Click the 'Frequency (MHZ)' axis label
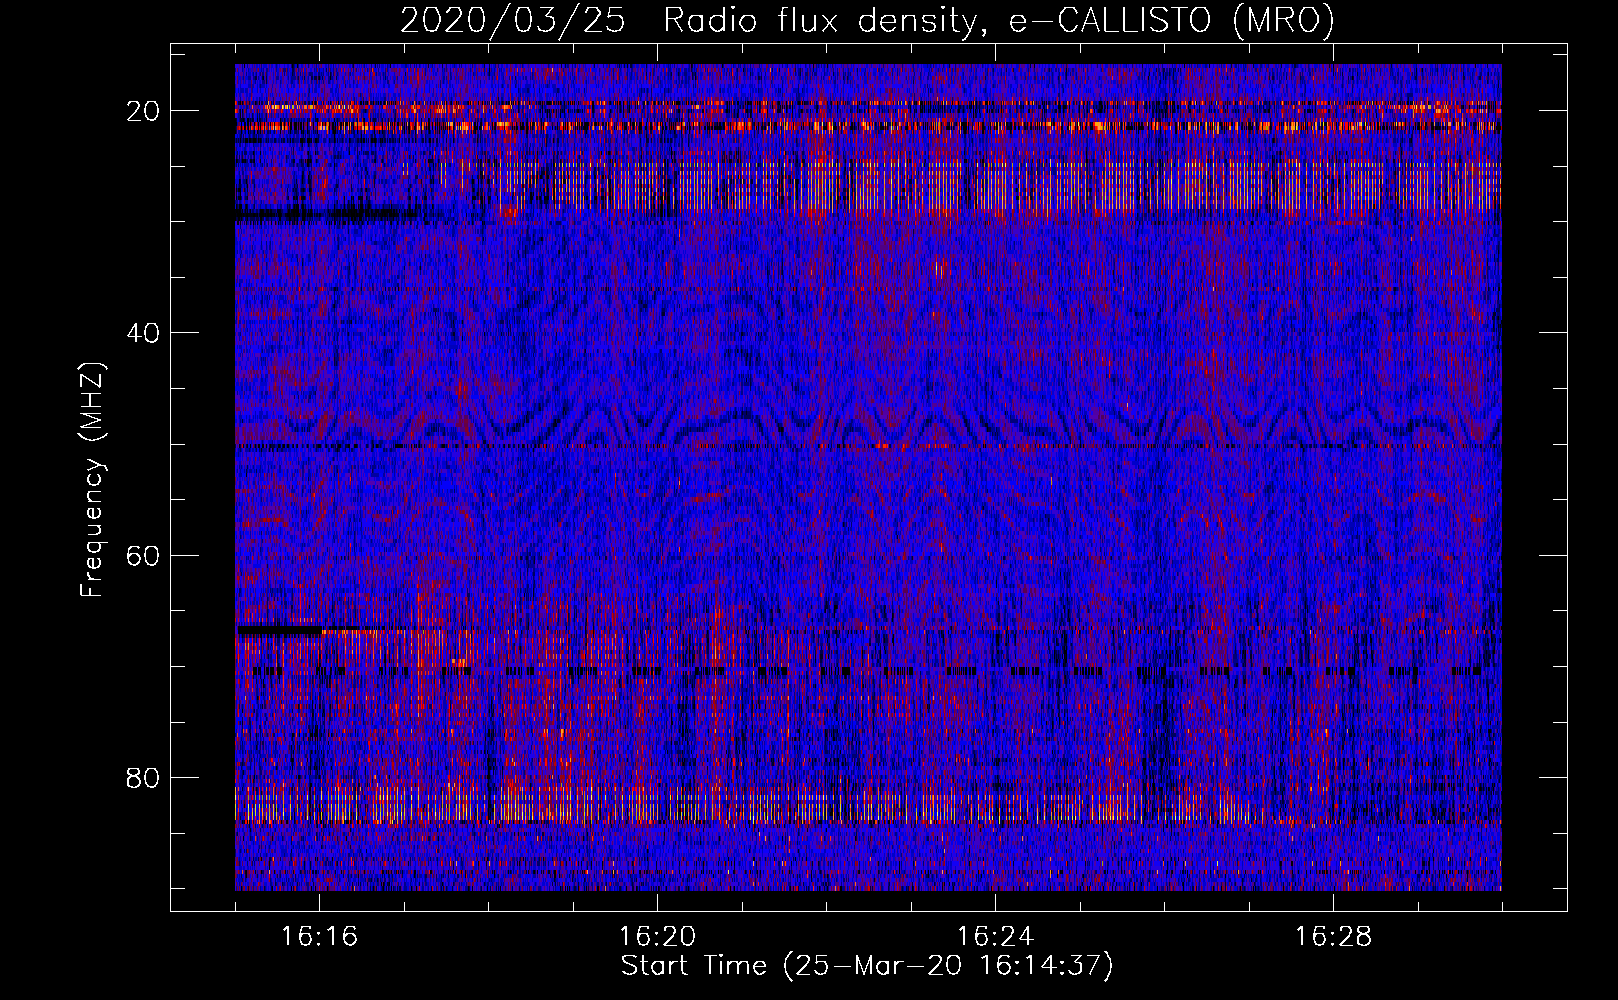The image size is (1618, 1000). coord(92,480)
